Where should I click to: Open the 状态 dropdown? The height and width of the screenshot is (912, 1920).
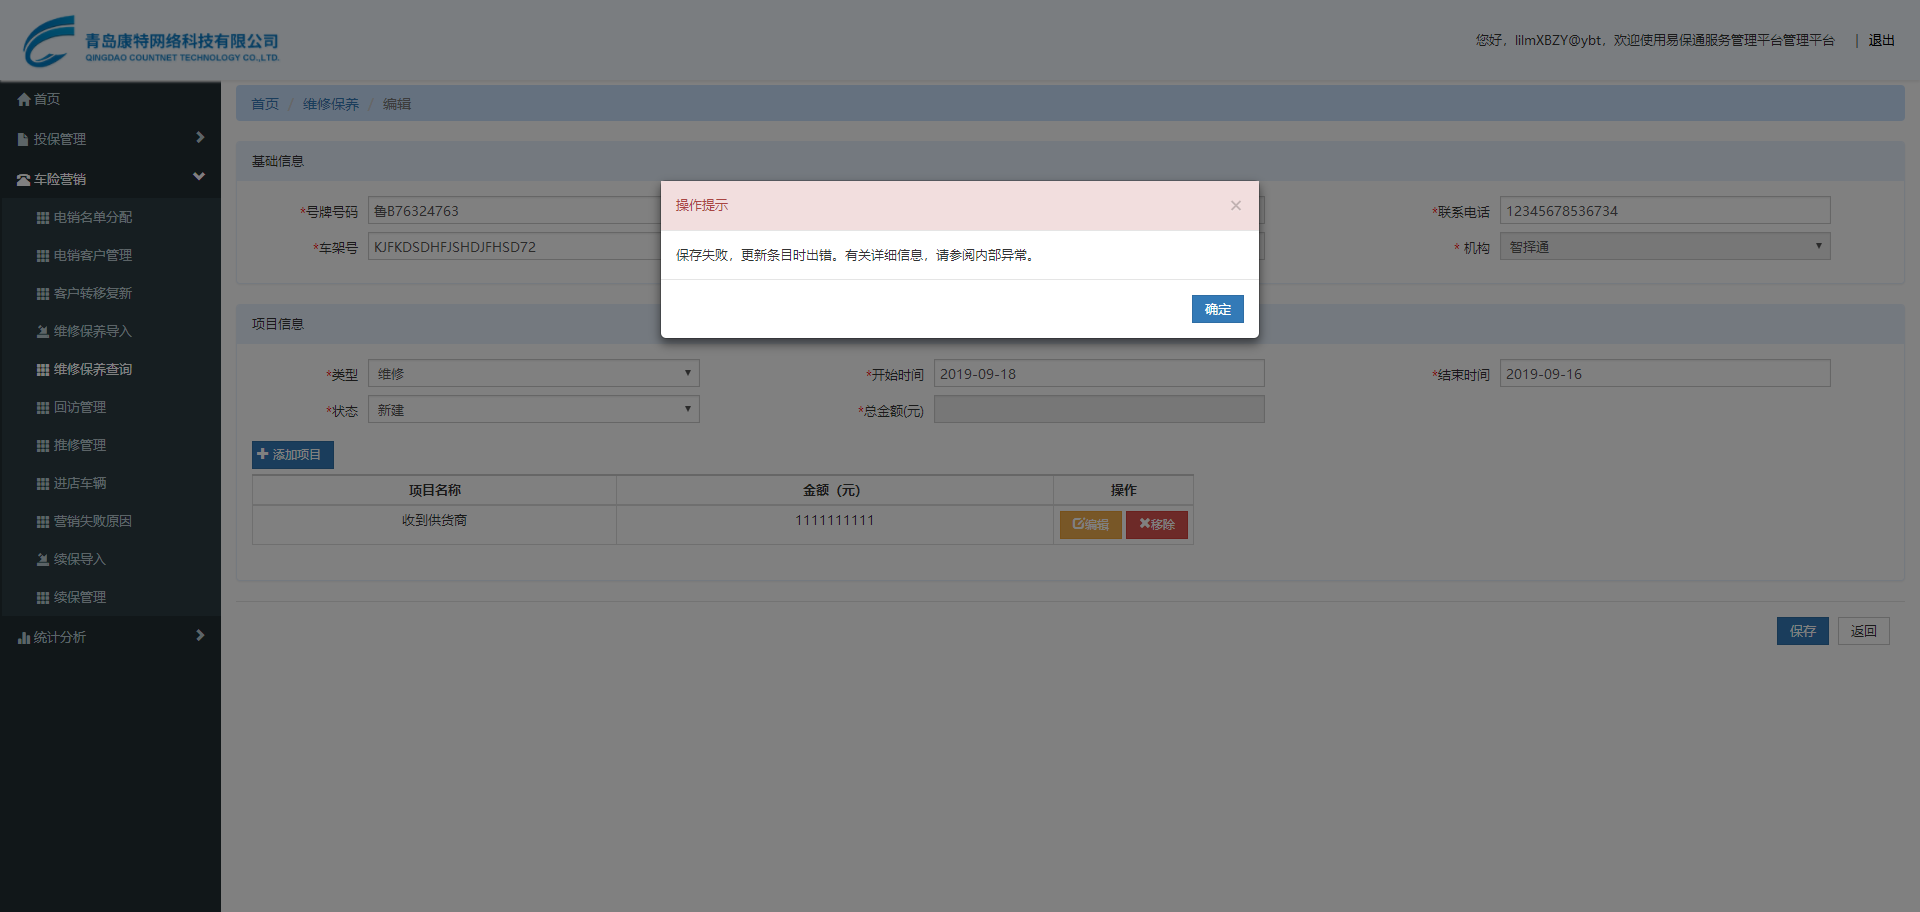point(533,410)
